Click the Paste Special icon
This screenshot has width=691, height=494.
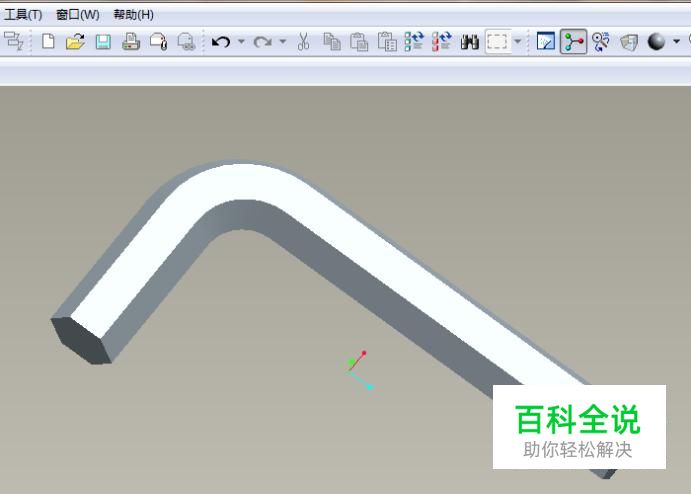[387, 41]
